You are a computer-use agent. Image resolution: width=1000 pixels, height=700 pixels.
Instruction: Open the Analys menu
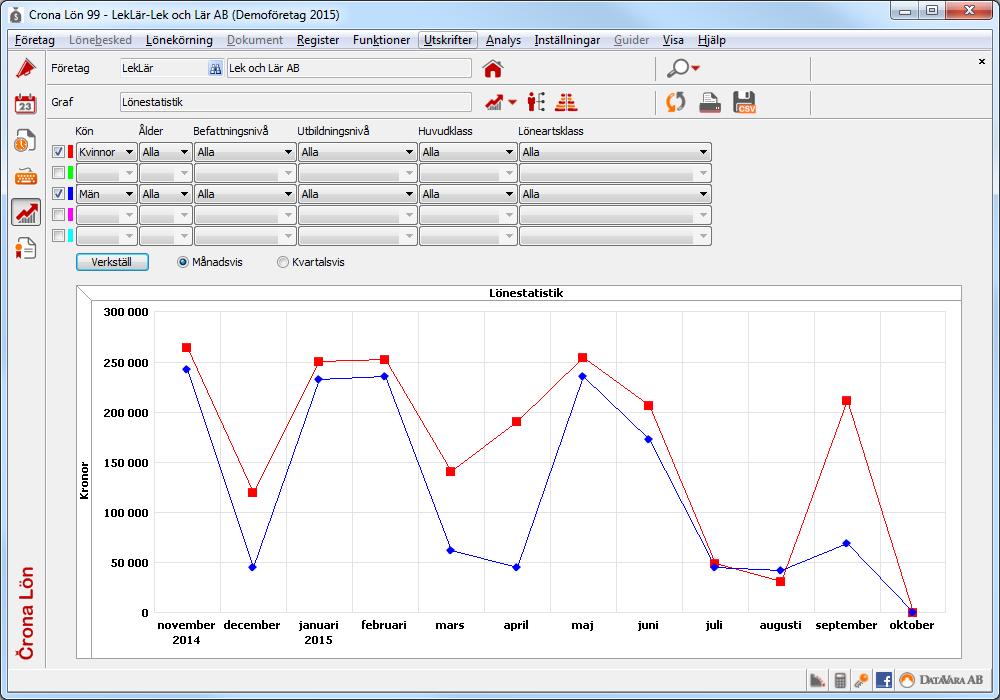503,40
